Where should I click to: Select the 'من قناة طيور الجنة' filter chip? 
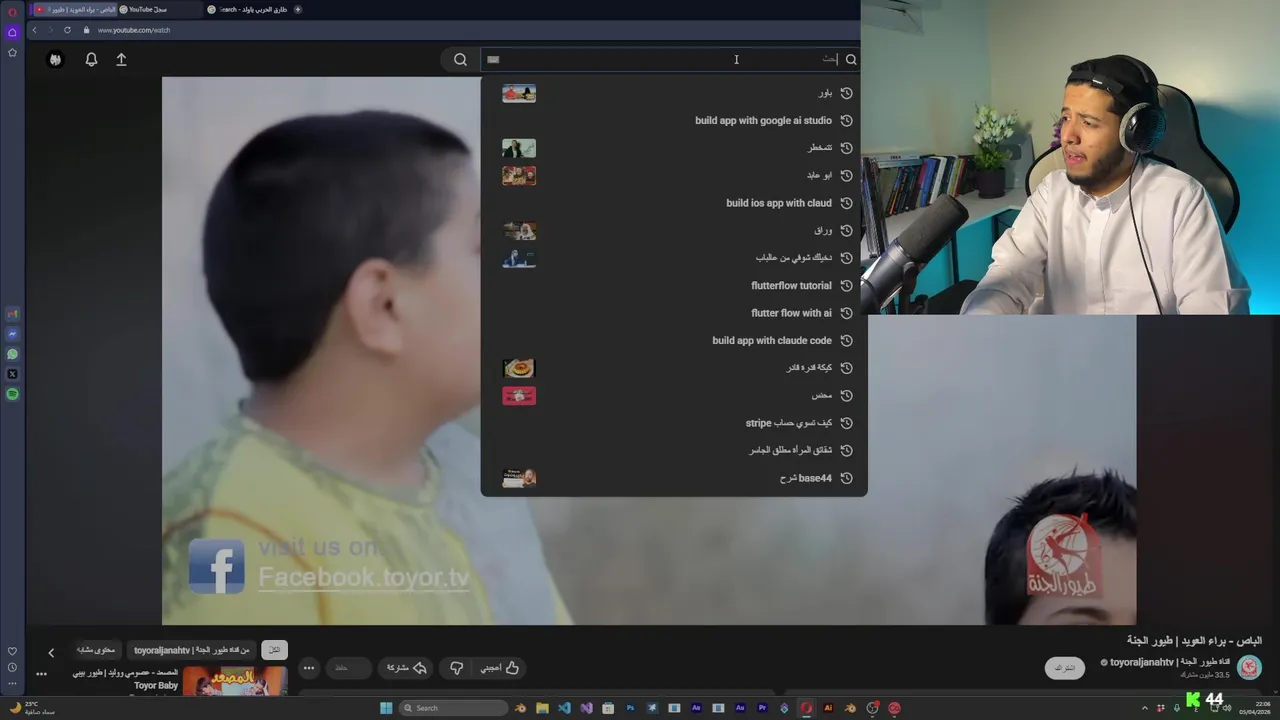click(192, 650)
